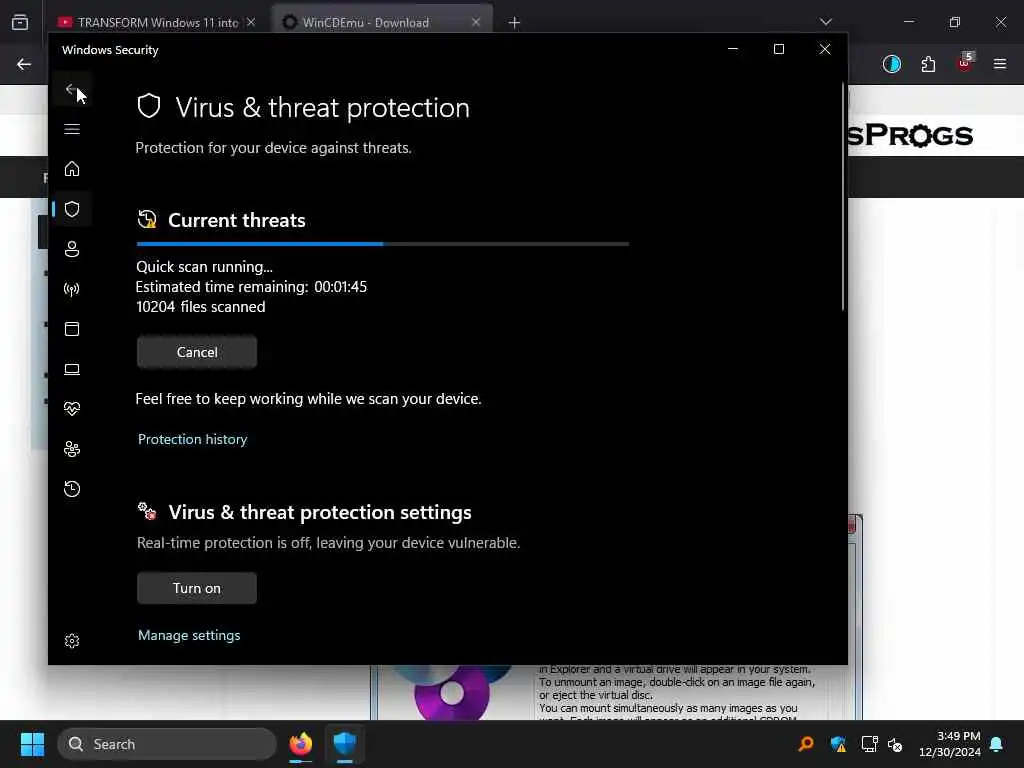1024x768 pixels.
Task: Open the Windows Security hamburger menu
Action: [72, 129]
